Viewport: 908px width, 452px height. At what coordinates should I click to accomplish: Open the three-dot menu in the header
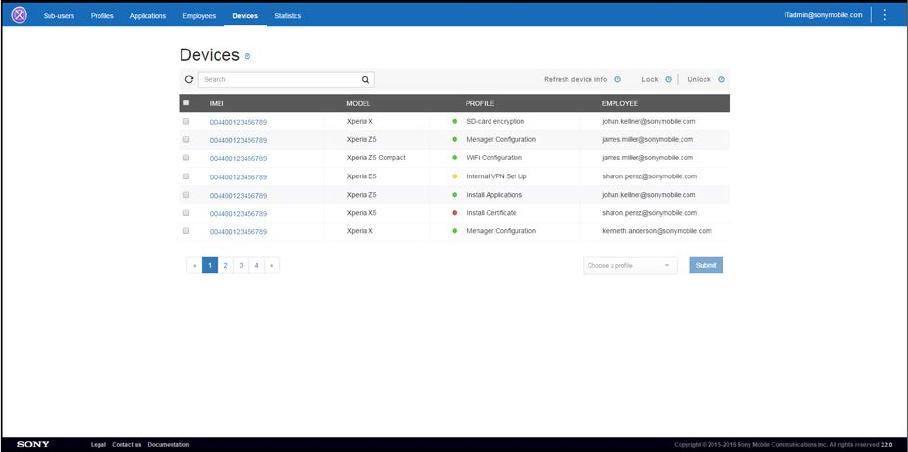click(x=884, y=14)
